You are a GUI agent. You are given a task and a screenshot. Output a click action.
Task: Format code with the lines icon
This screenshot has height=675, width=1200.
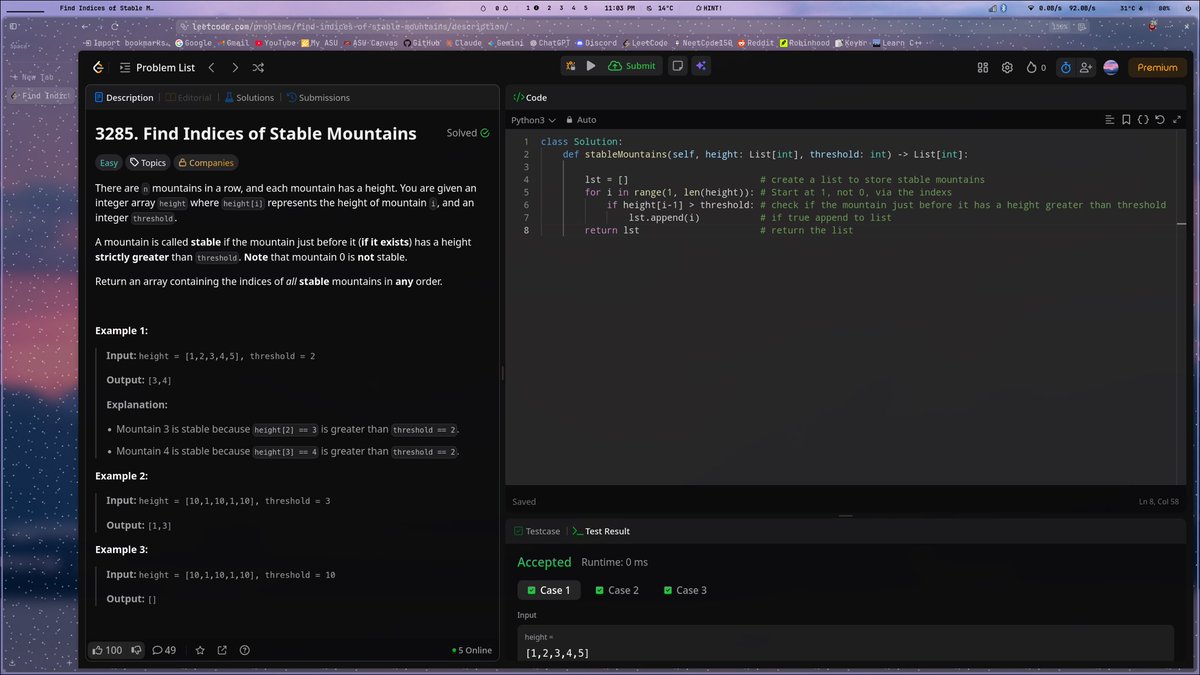(x=1109, y=119)
